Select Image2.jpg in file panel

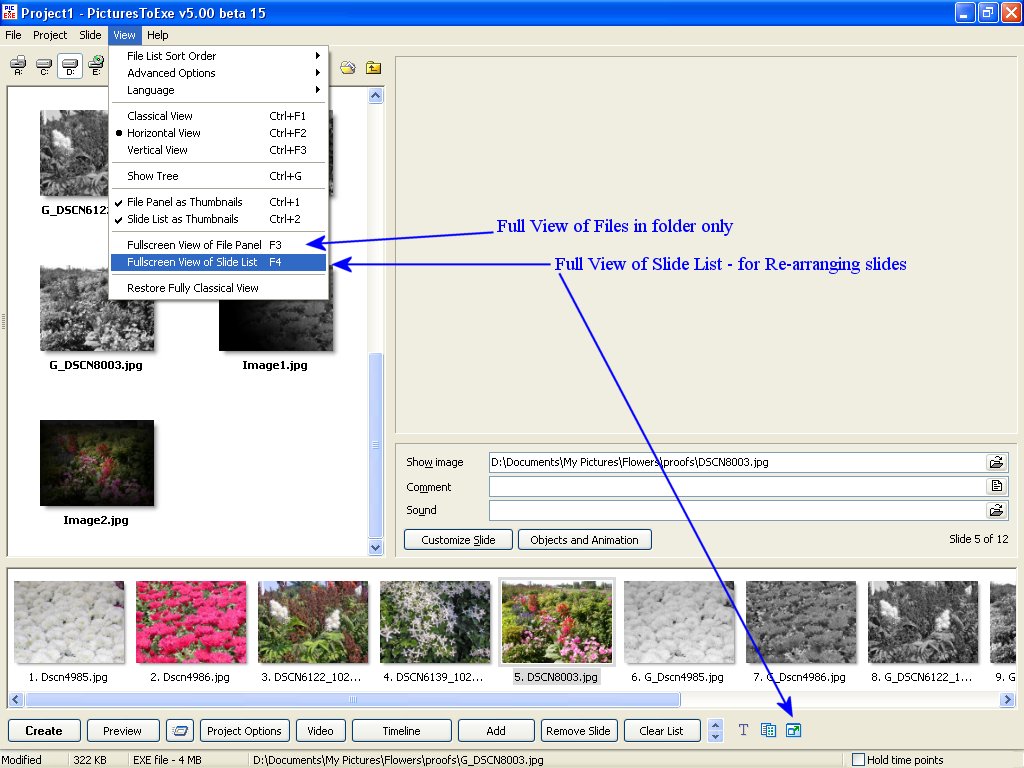[97, 463]
